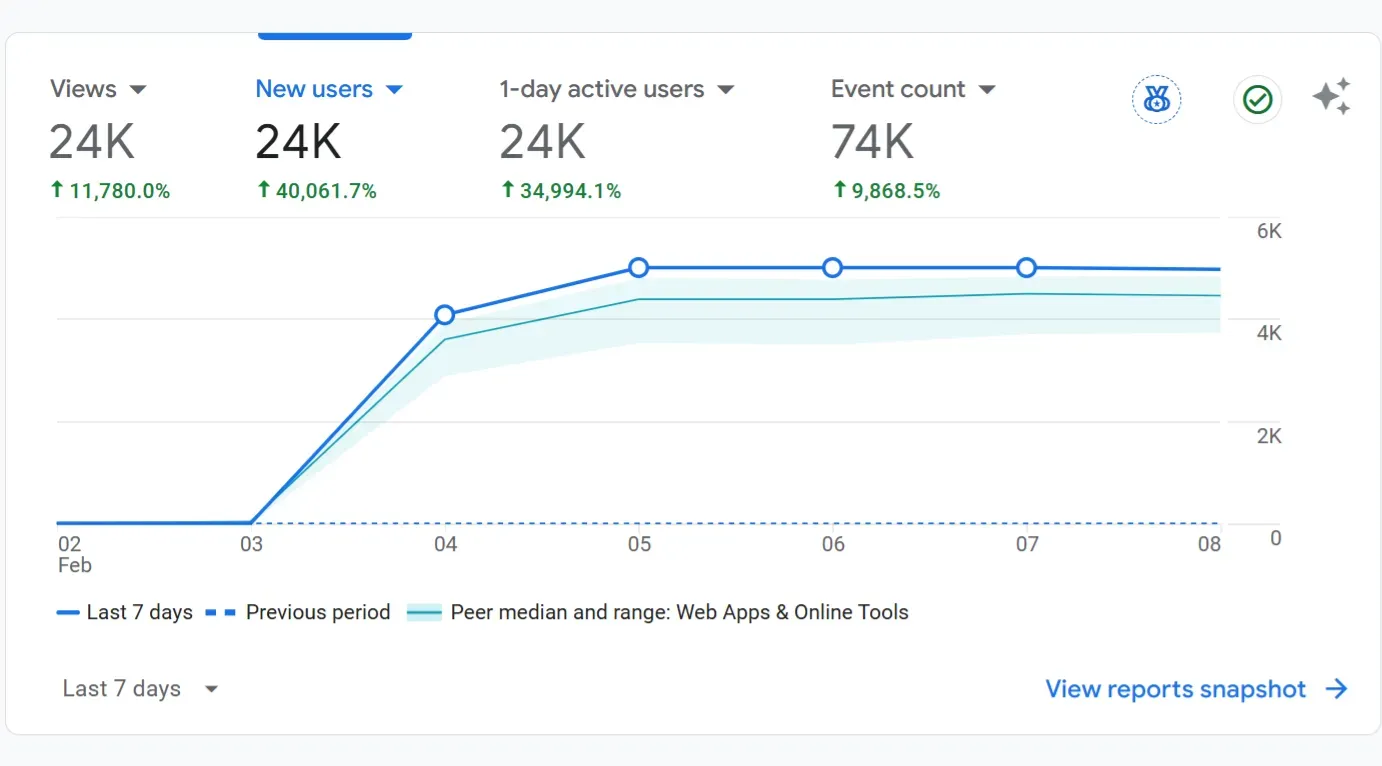The height and width of the screenshot is (766, 1382).
Task: Click the solid-line Last 7 days legend entry
Action: pyautogui.click(x=125, y=612)
